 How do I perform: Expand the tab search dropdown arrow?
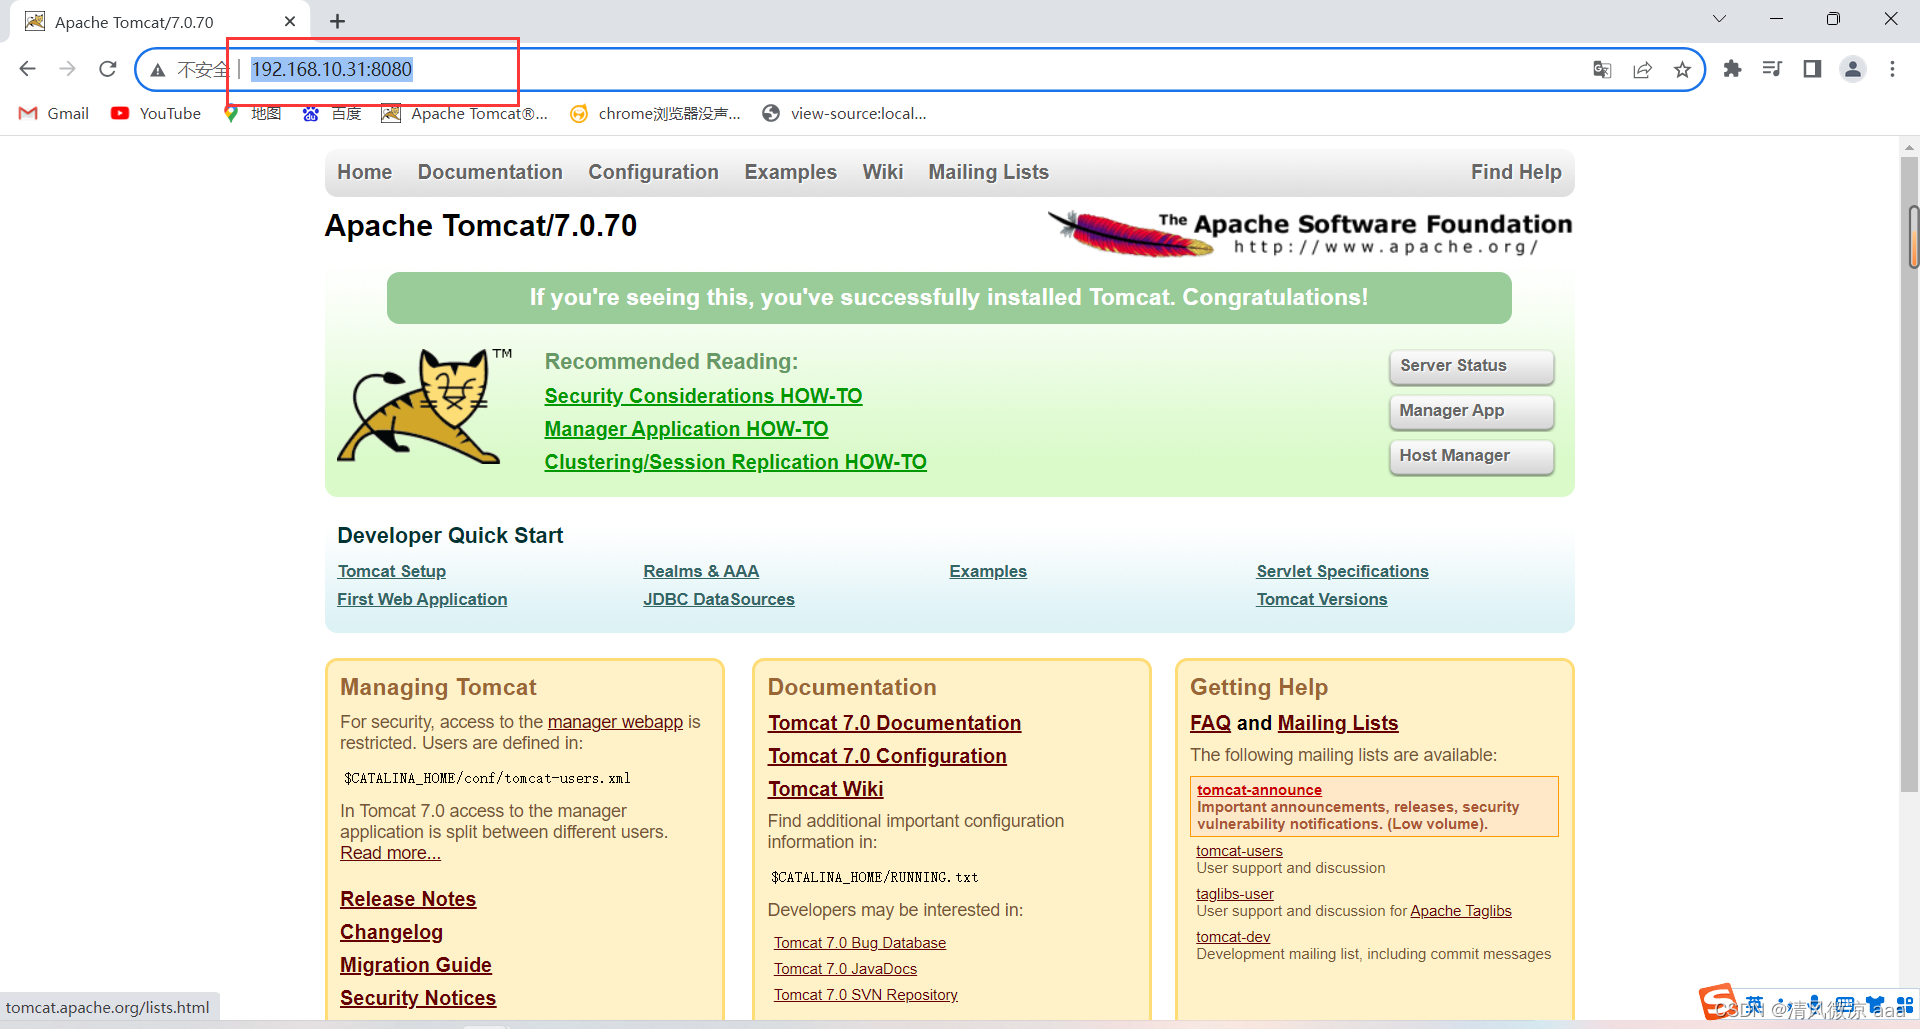[1719, 19]
